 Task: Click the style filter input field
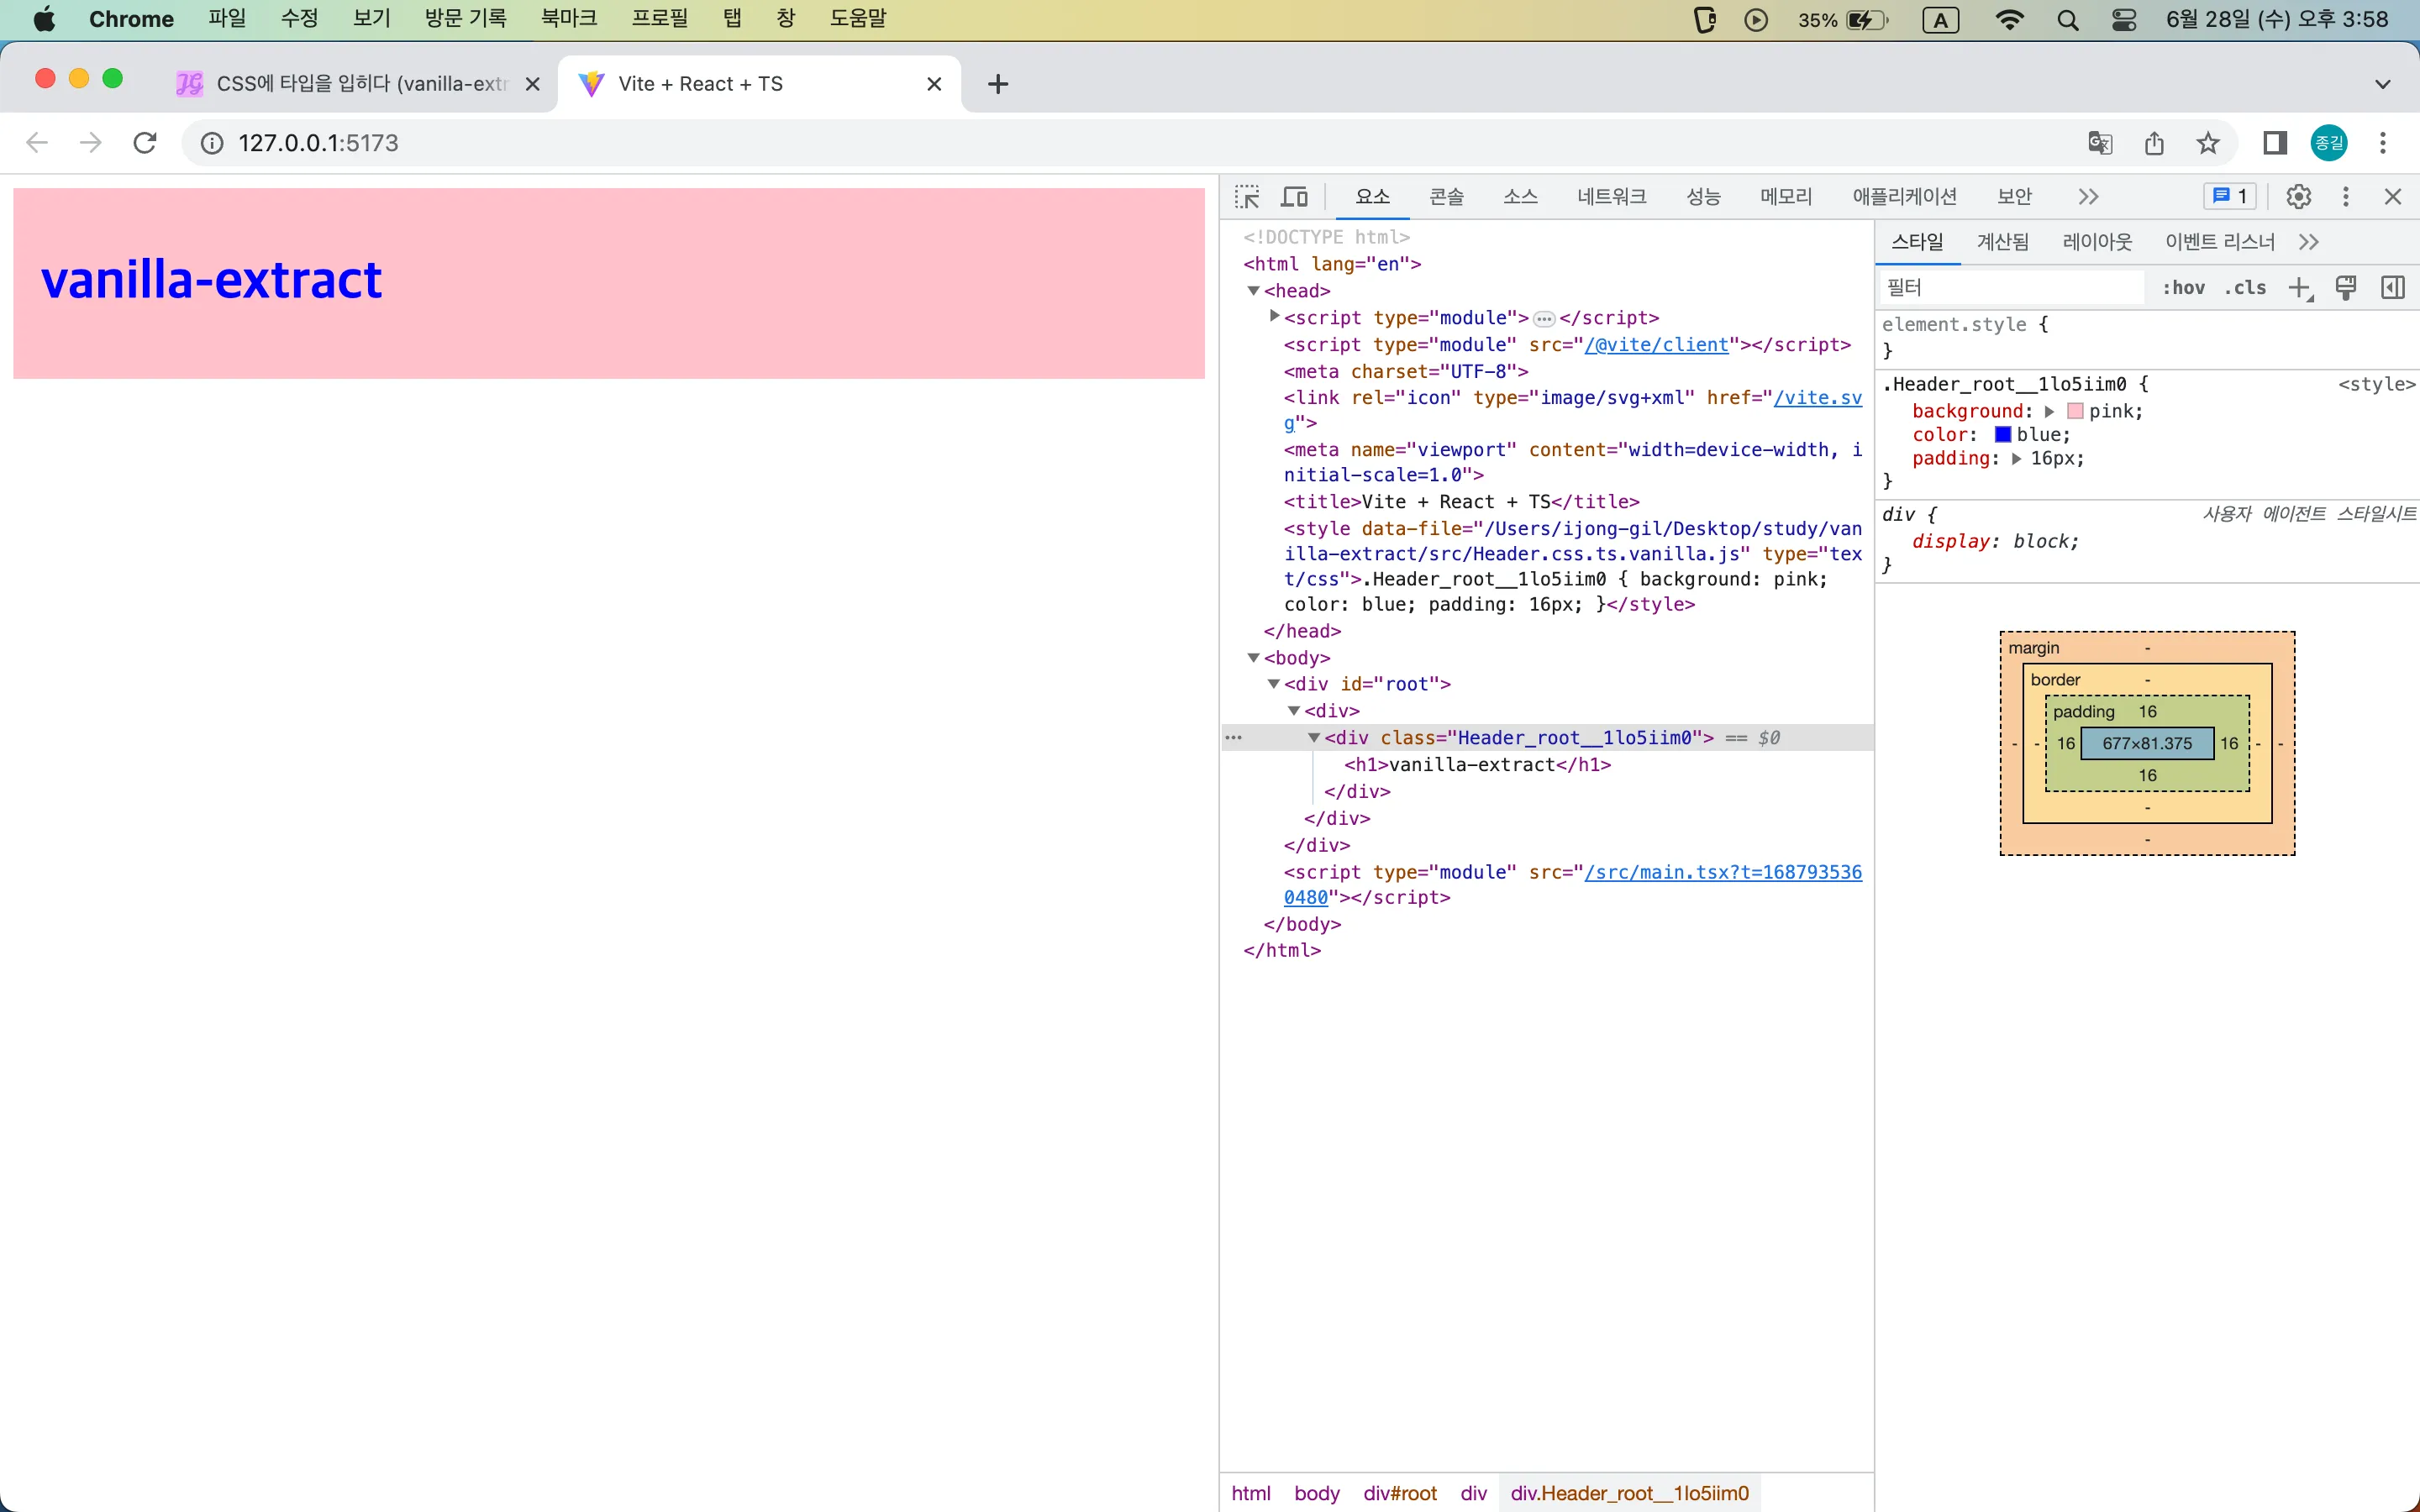pos(2010,287)
